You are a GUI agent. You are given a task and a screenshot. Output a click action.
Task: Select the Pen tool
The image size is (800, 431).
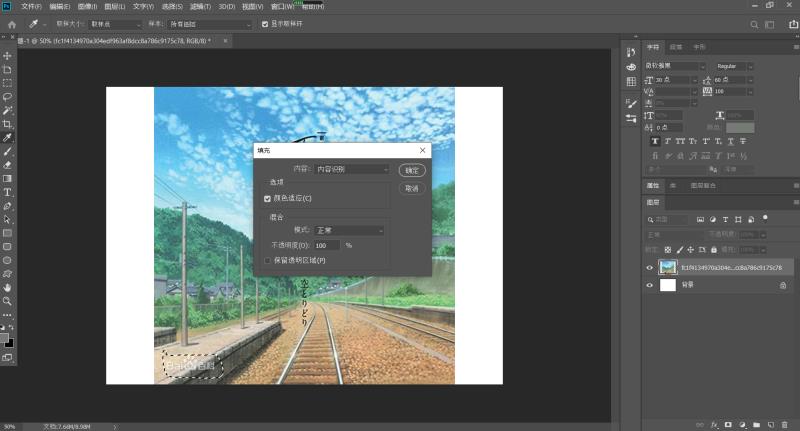click(x=7, y=206)
